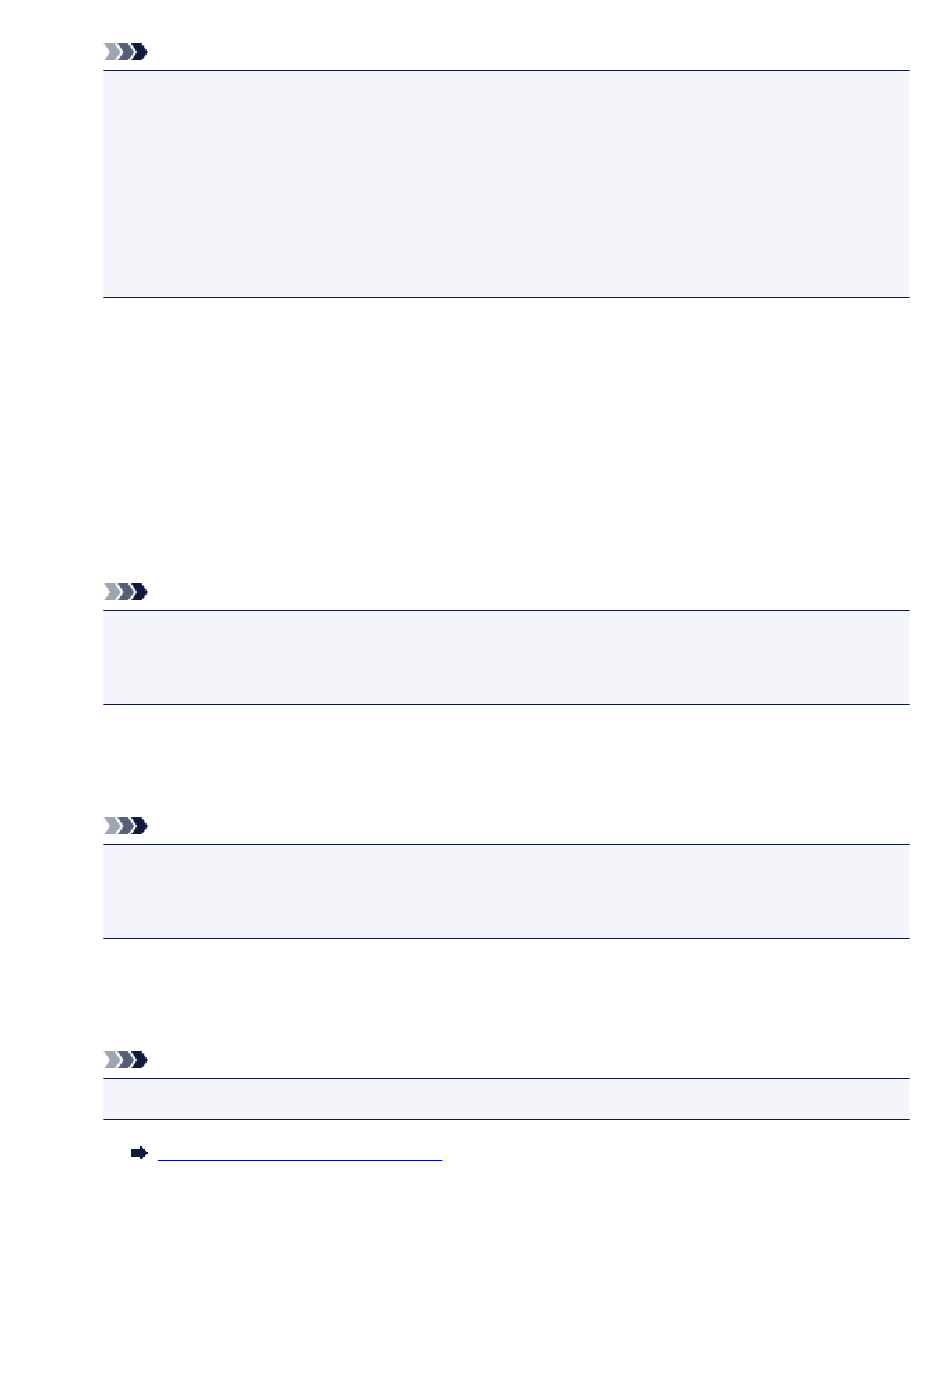950x1397 pixels.
Task: Click the bottom border of the tallest note box
Action: (506, 297)
